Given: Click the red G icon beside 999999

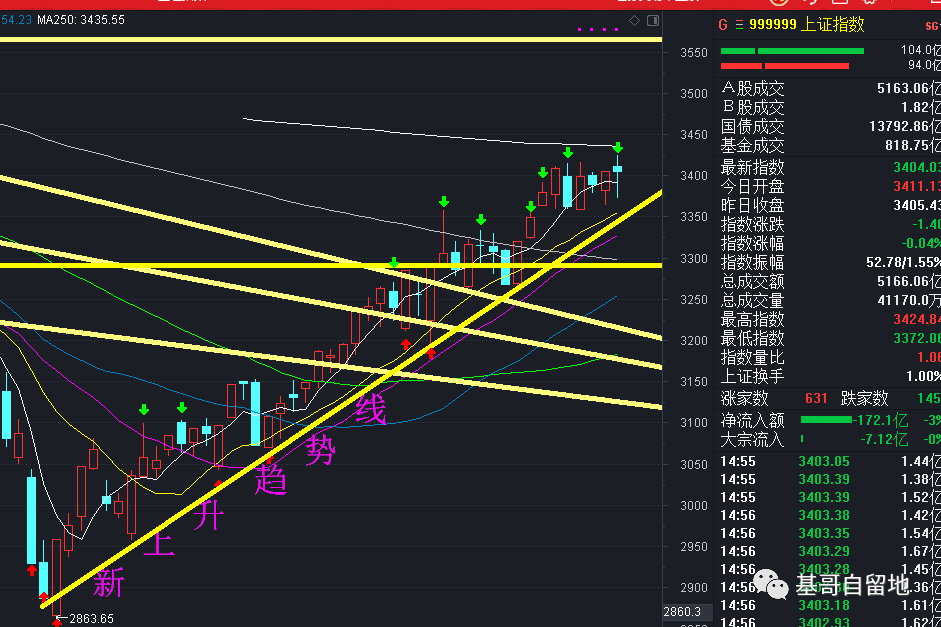Looking at the screenshot, I should pyautogui.click(x=723, y=25).
